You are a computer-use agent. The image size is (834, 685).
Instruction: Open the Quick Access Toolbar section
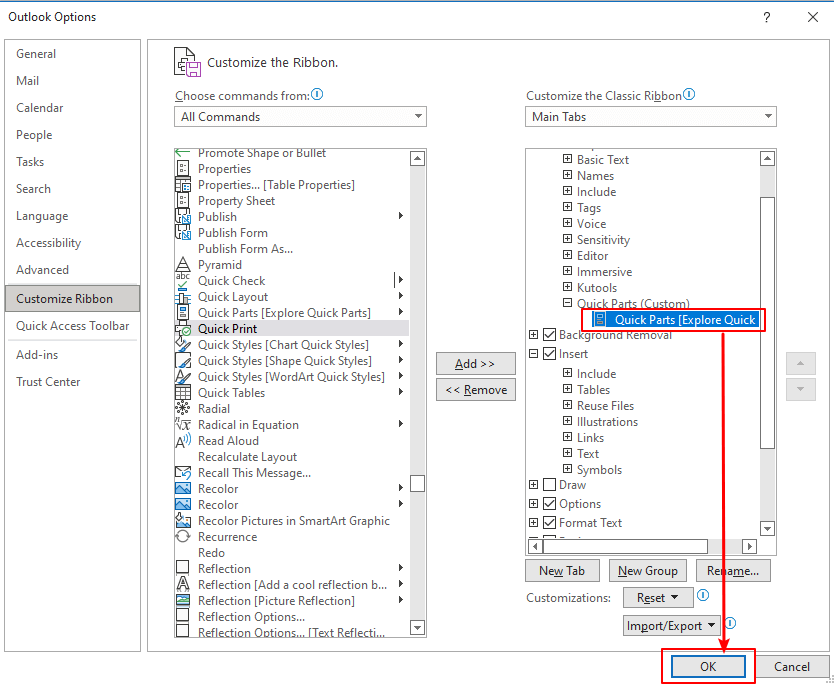72,326
